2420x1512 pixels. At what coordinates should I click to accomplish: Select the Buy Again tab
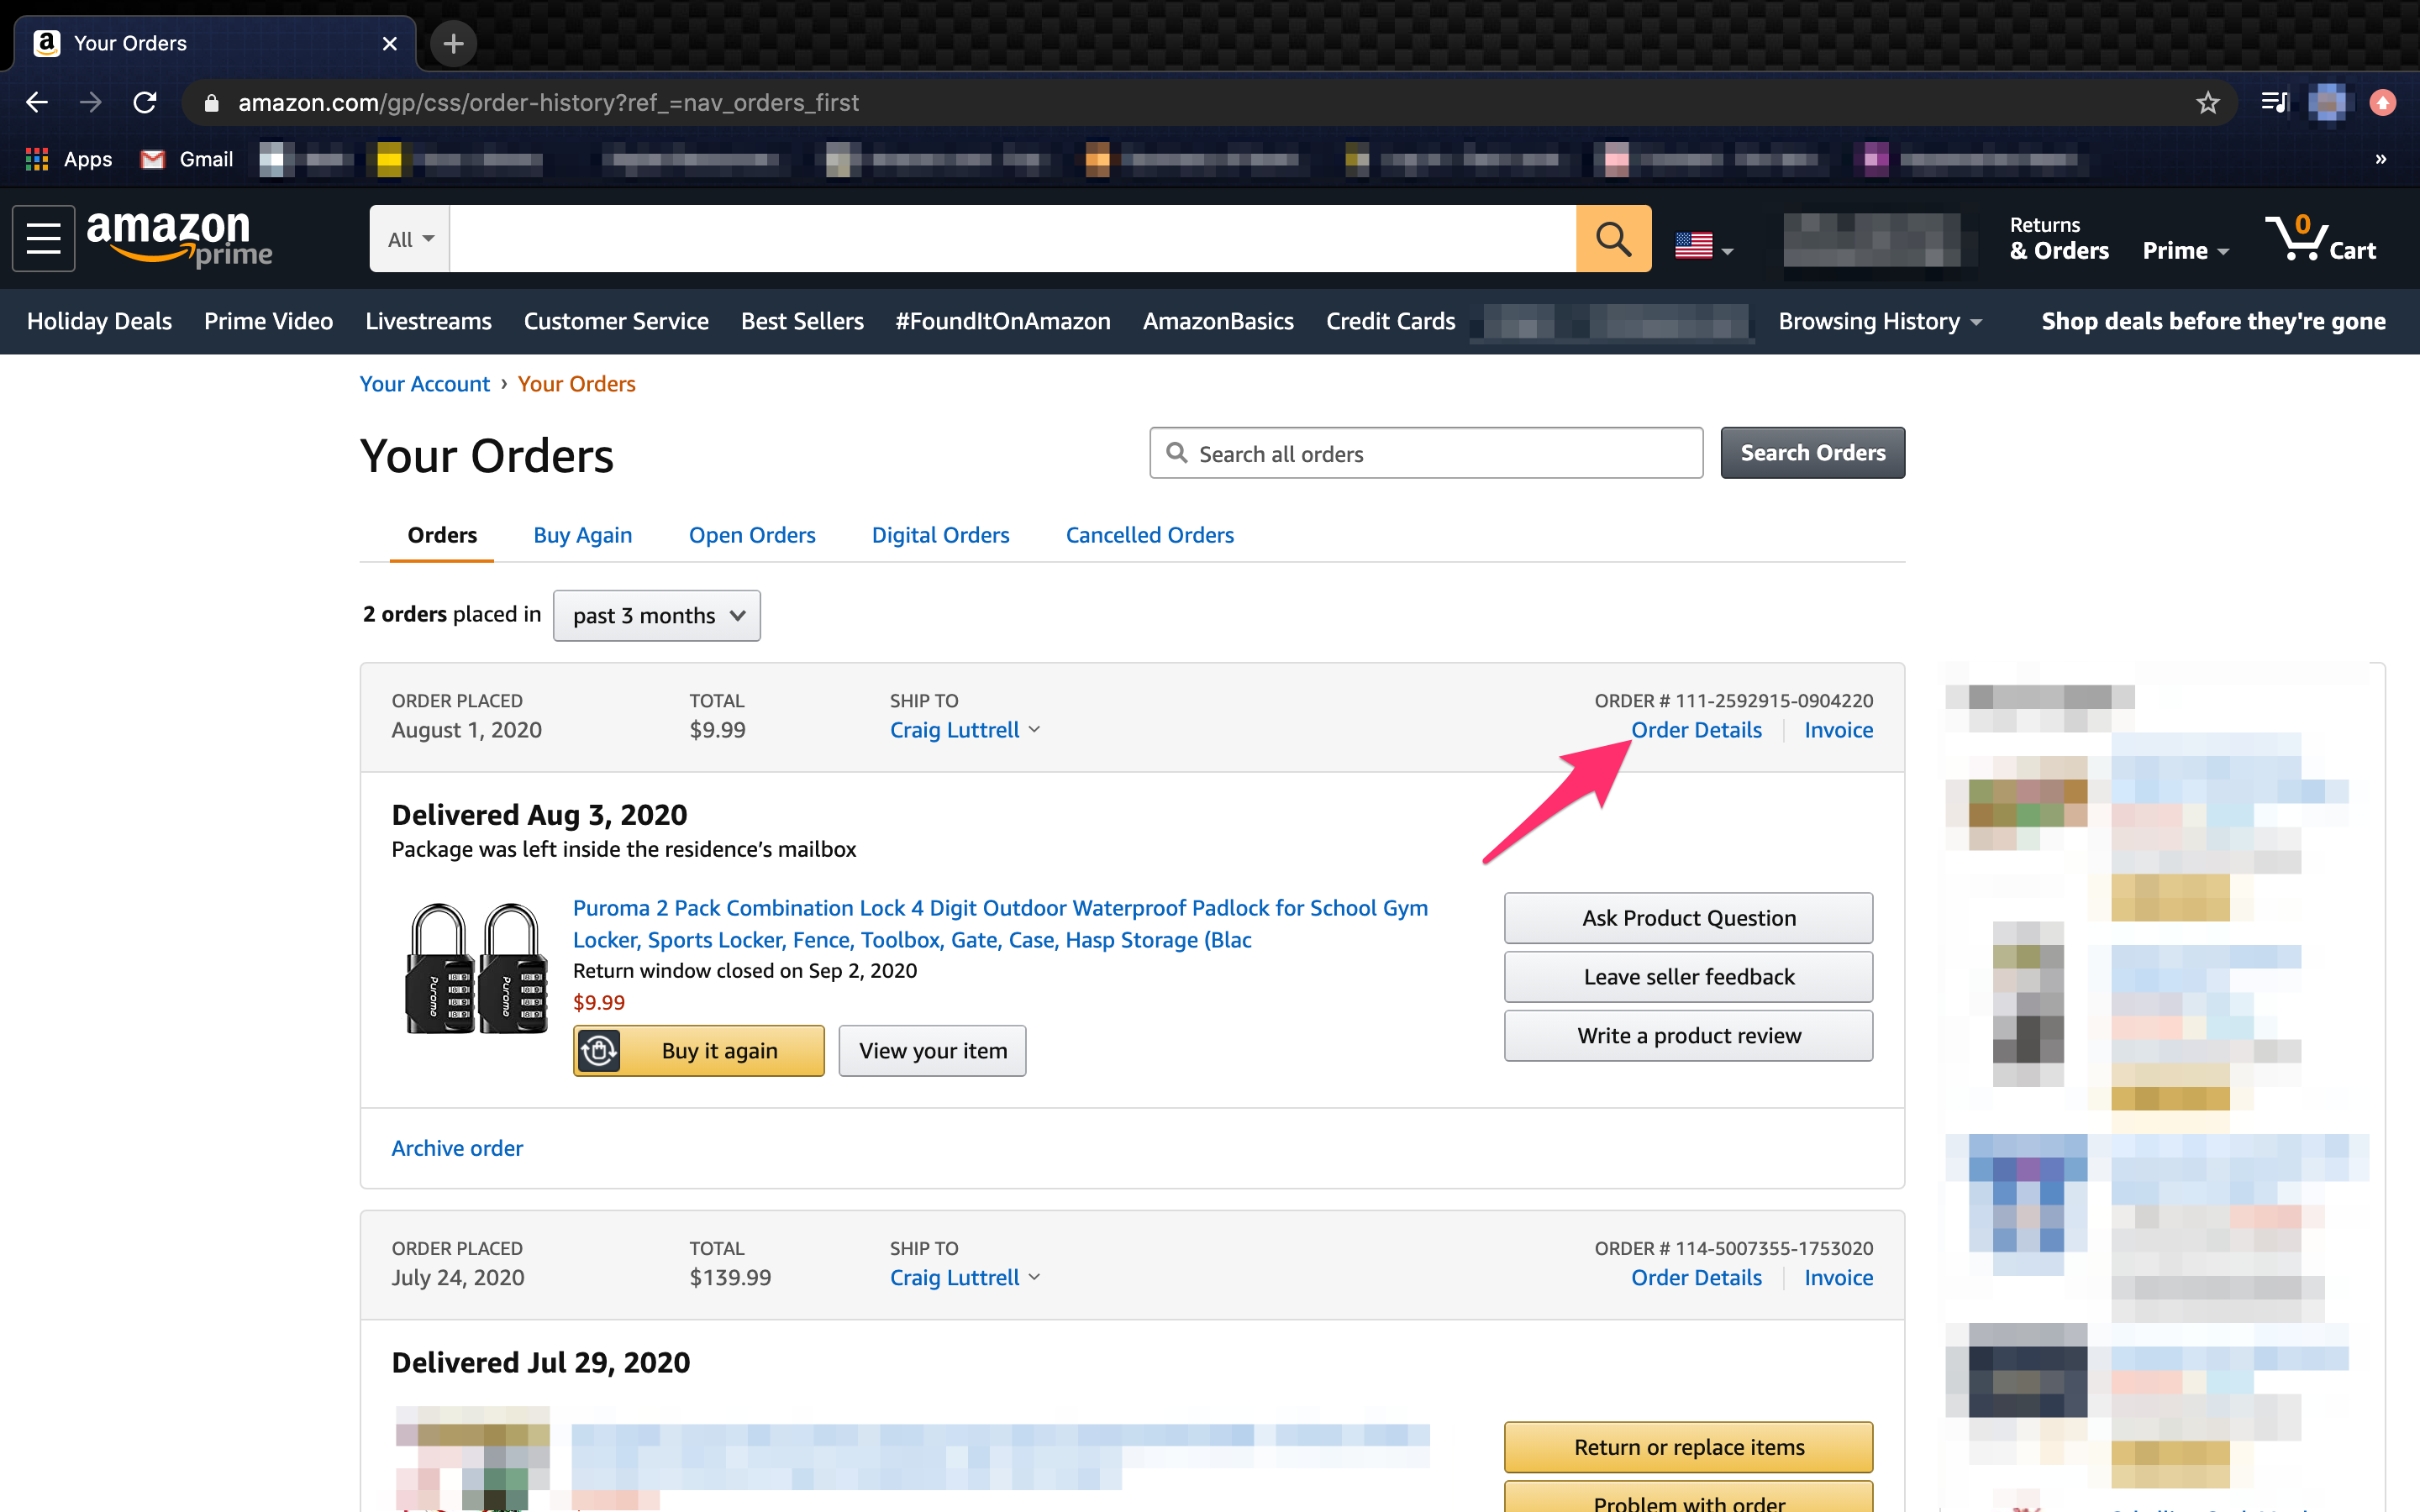pos(582,535)
